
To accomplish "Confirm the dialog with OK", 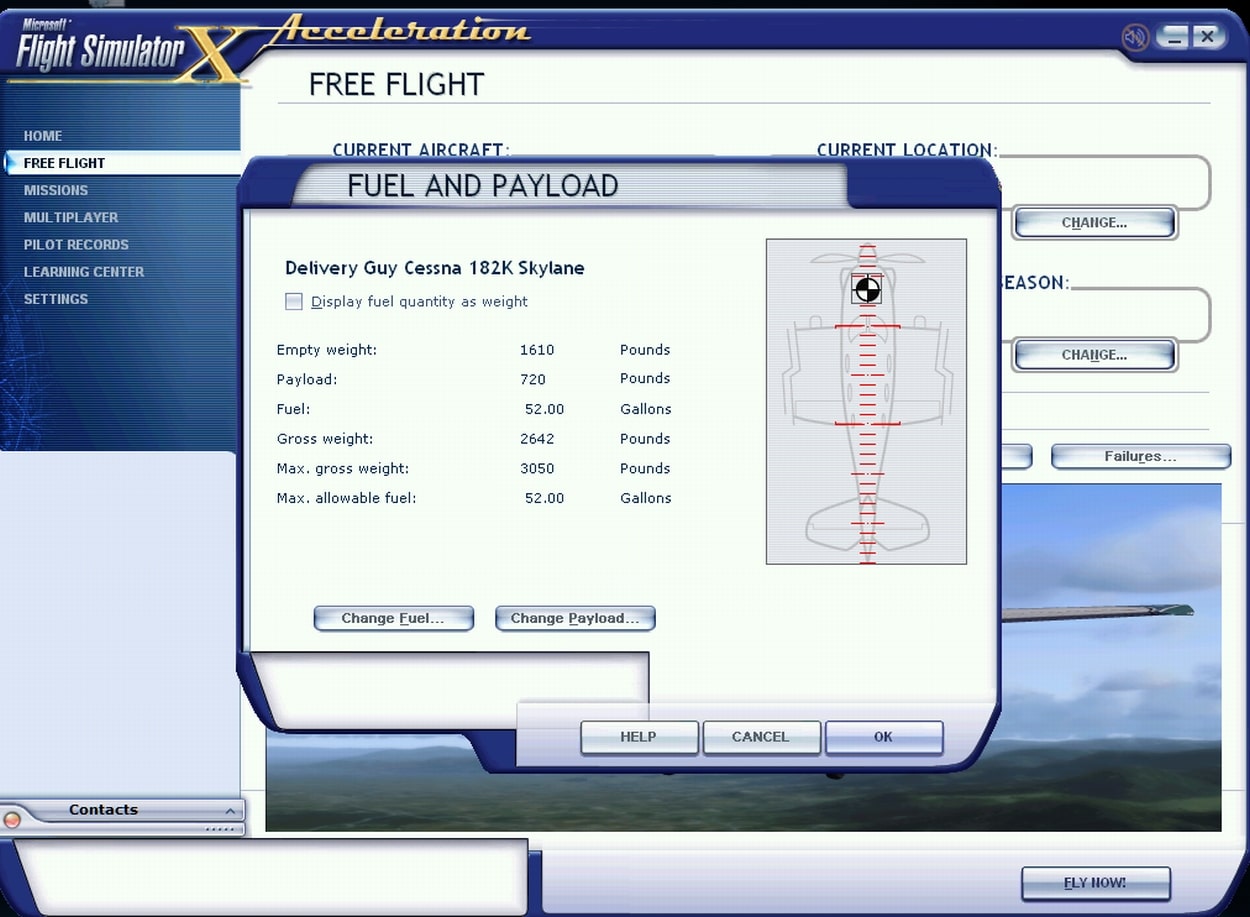I will (884, 737).
